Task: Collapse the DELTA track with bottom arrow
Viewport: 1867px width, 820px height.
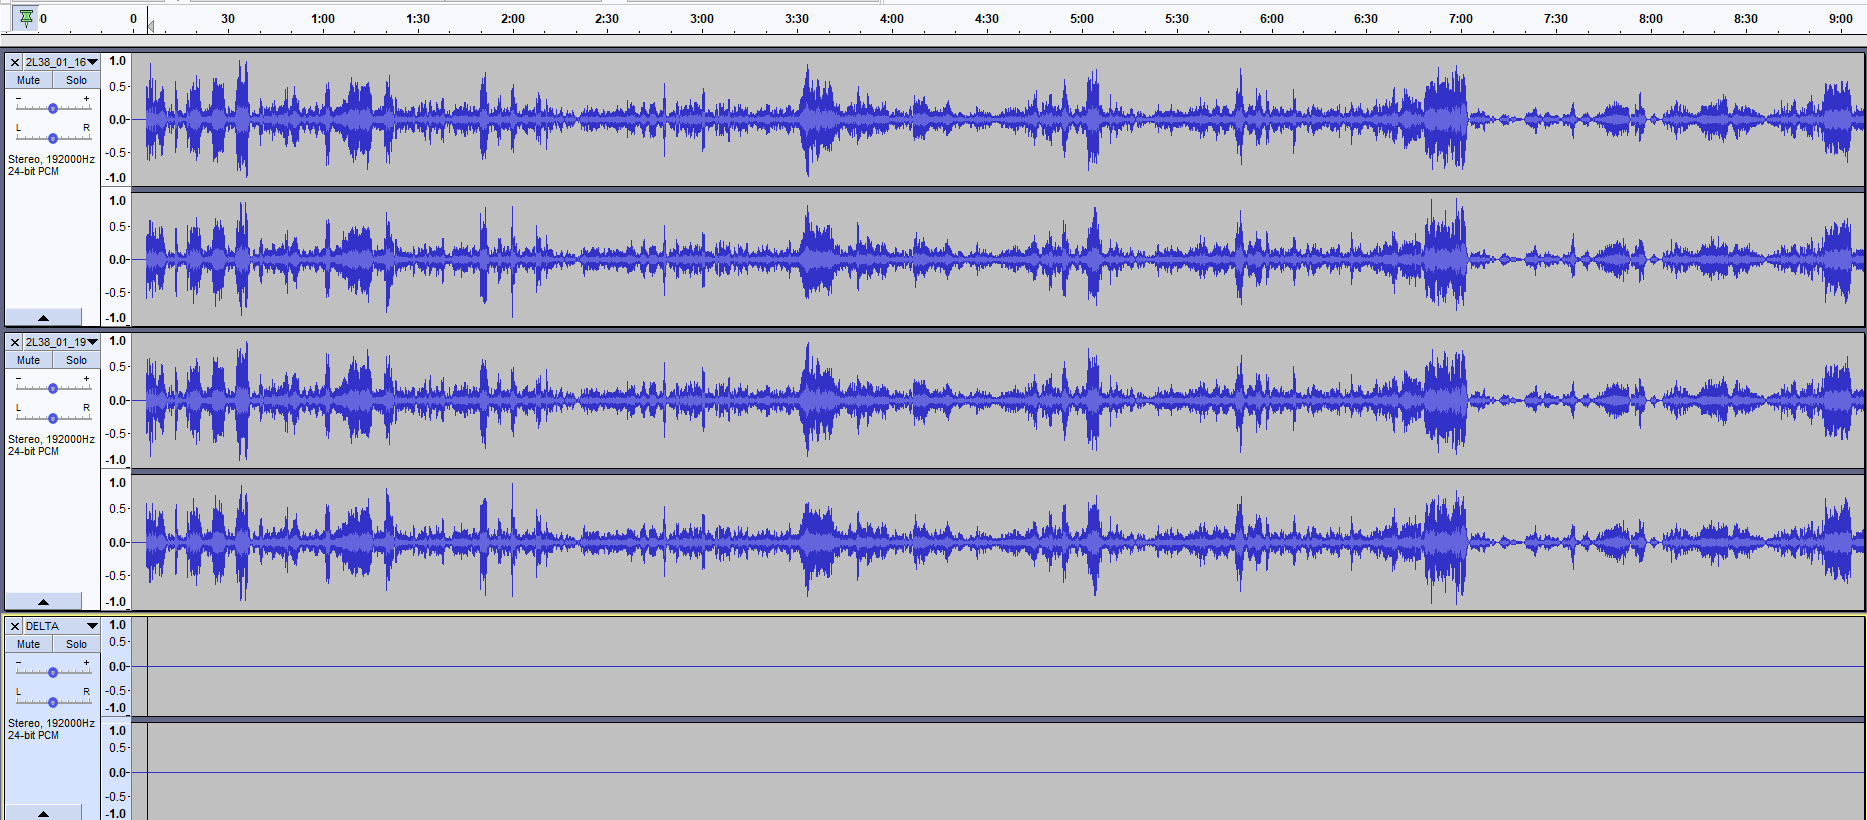Action: [x=43, y=813]
